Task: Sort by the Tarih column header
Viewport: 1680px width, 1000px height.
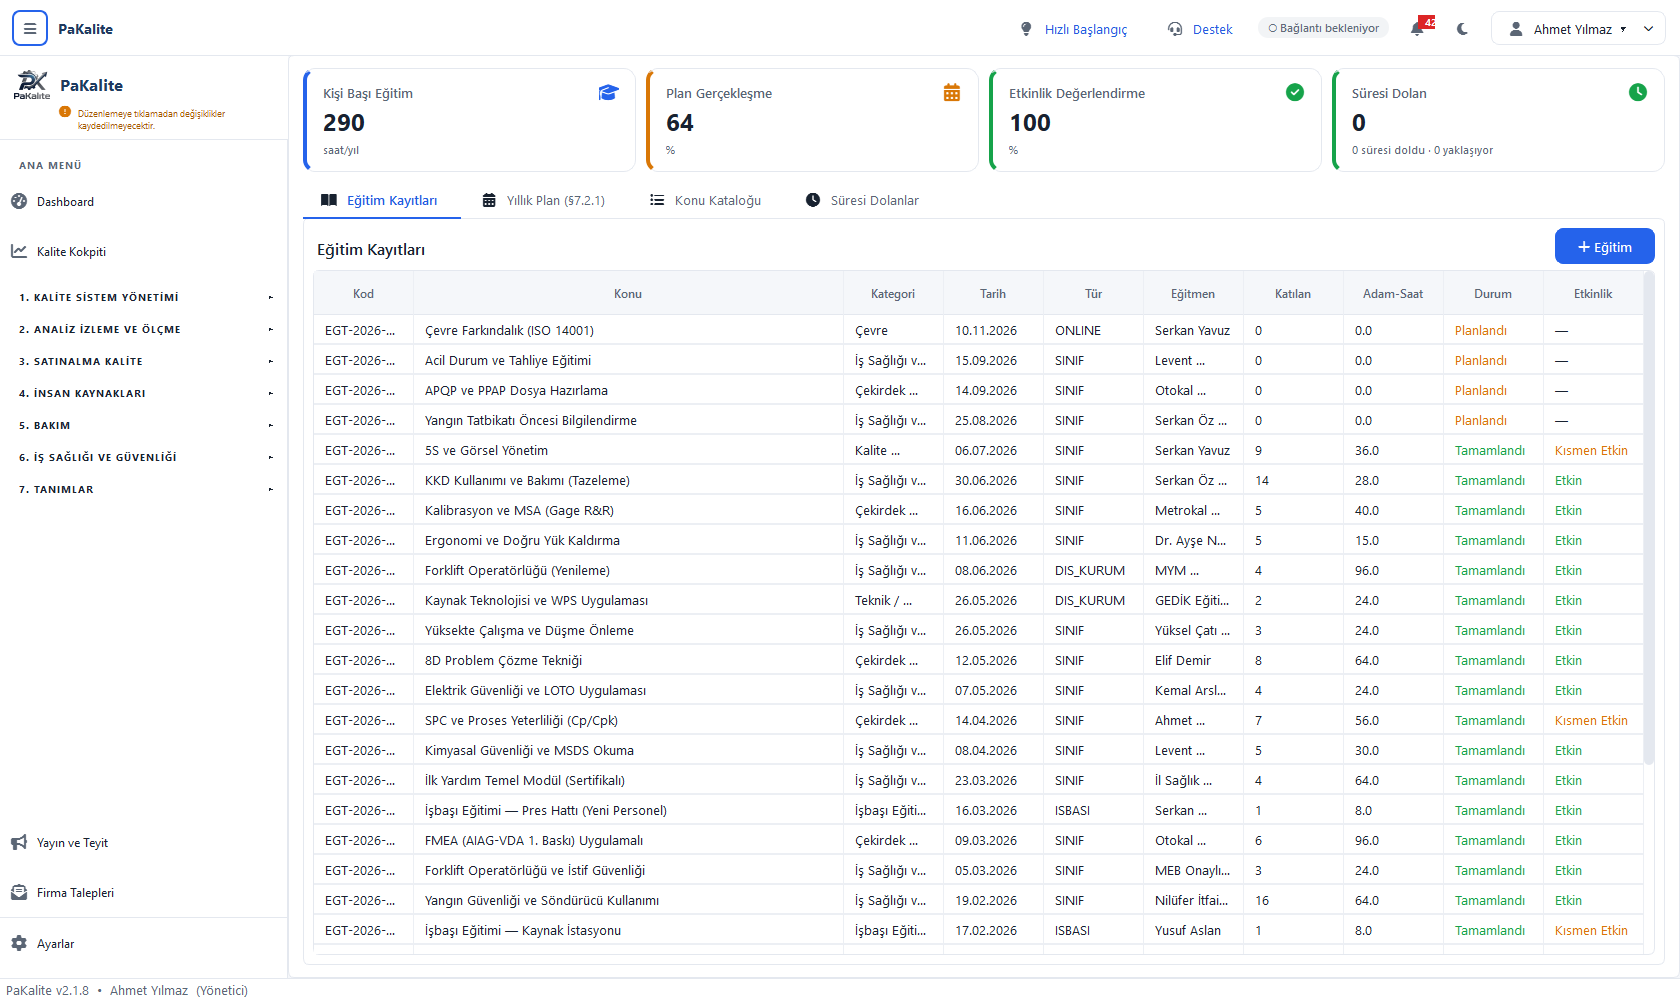Action: click(x=993, y=293)
